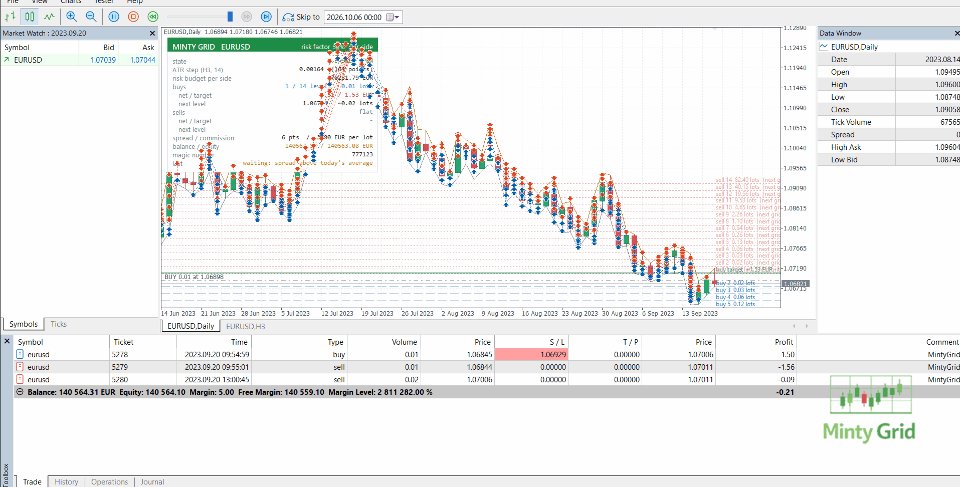The width and height of the screenshot is (960, 487).
Task: Click the EURUSD up-arrow icon in Market Watch
Action: coord(7,60)
